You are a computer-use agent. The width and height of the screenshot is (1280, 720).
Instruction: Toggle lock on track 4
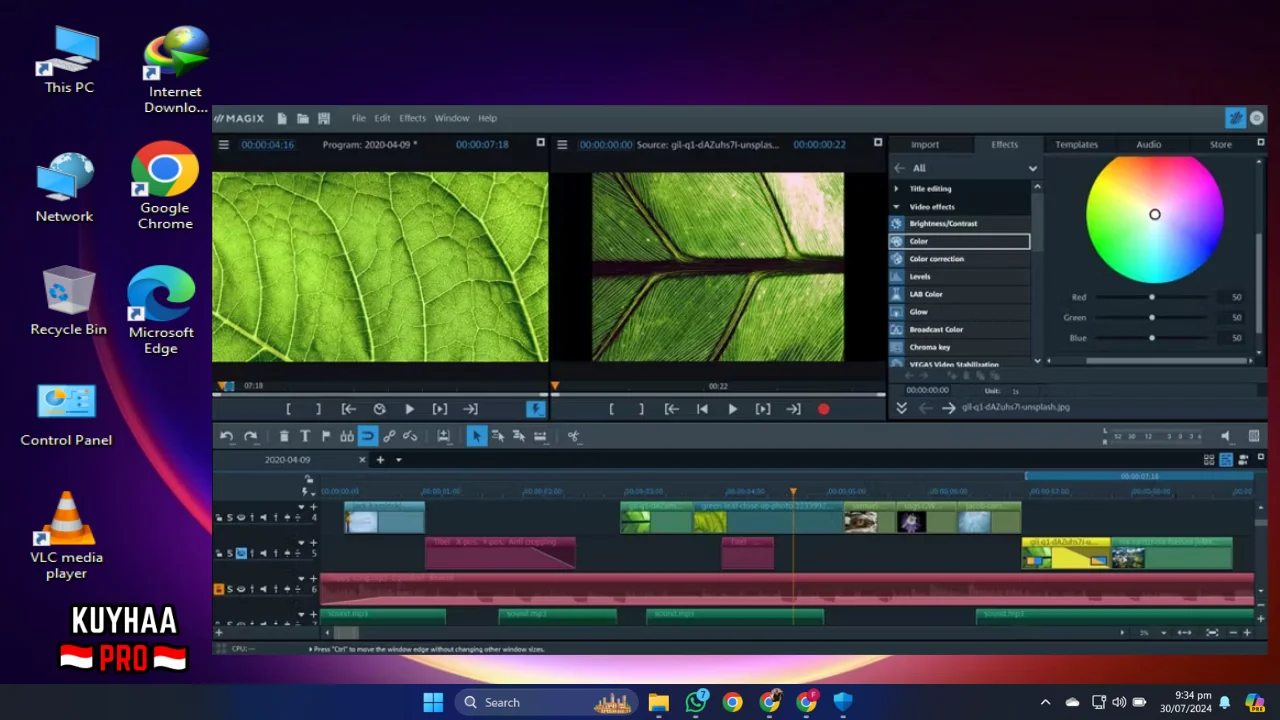point(219,517)
